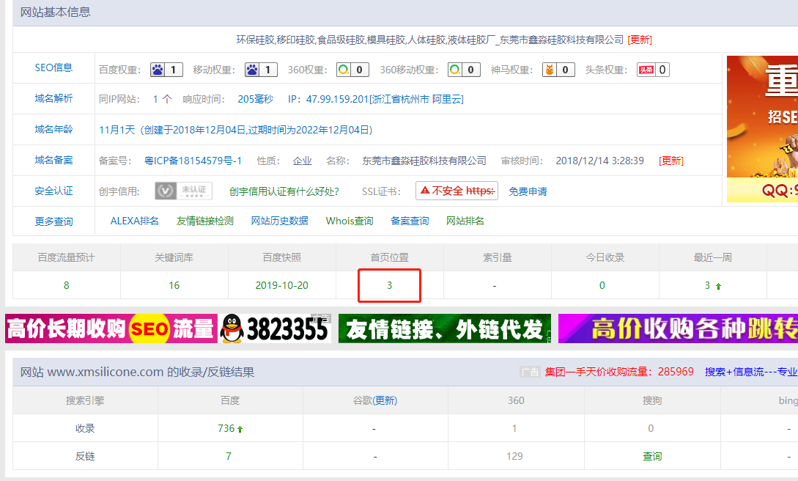This screenshot has width=798, height=481.
Task: Click the 查询 link in Sogou column
Action: pos(652,457)
